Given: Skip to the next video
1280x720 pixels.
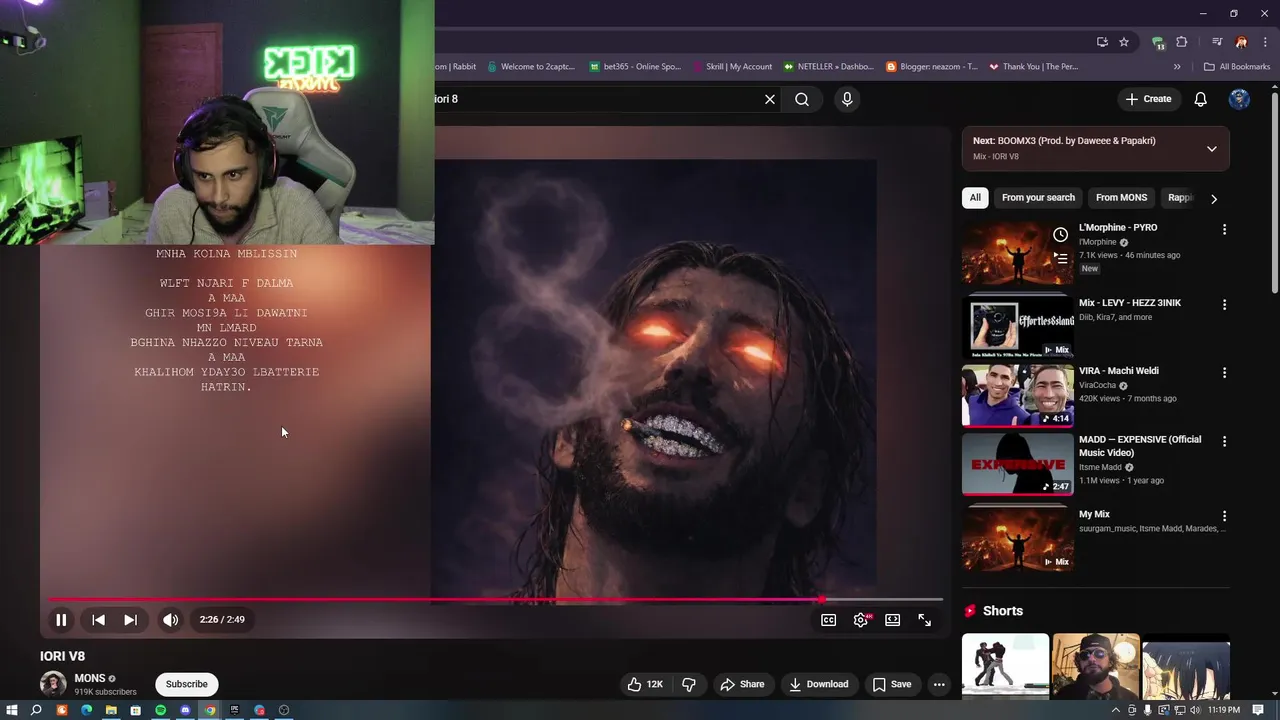Looking at the screenshot, I should [130, 620].
